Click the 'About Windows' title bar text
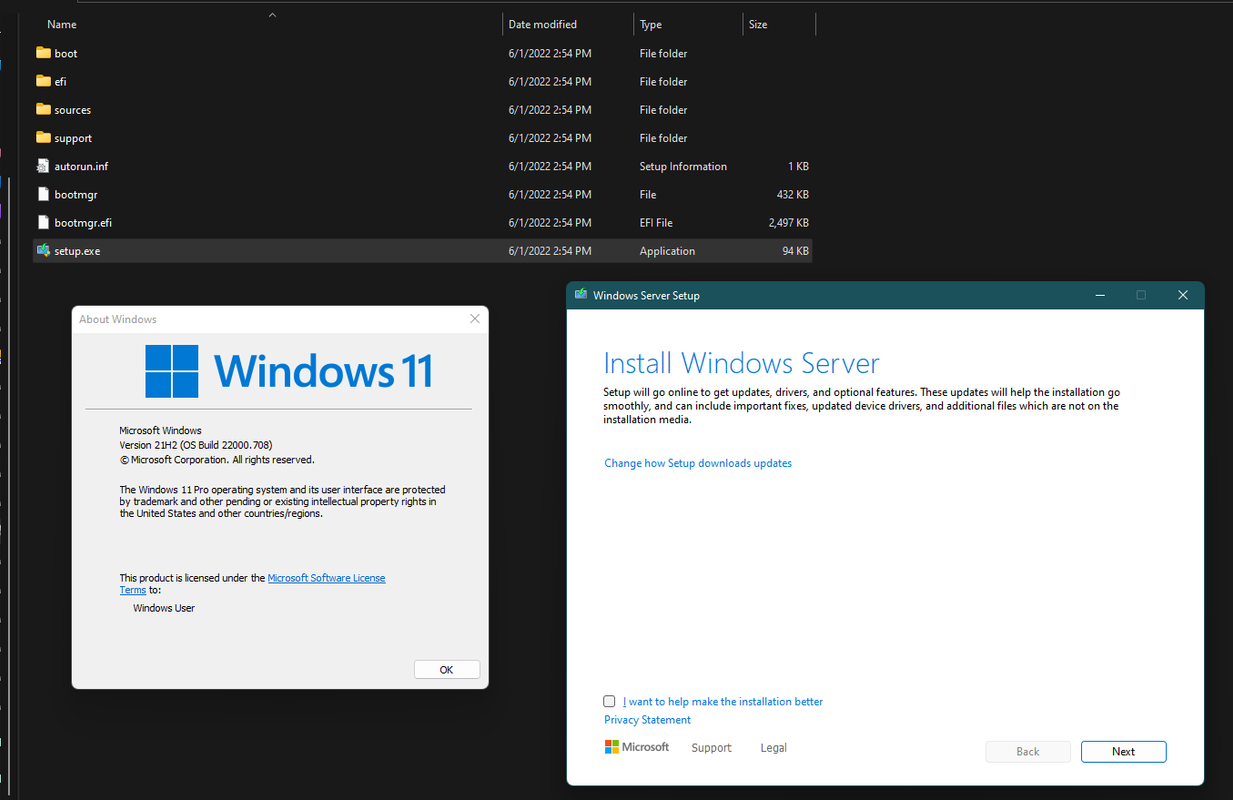The image size is (1233, 800). [x=118, y=319]
